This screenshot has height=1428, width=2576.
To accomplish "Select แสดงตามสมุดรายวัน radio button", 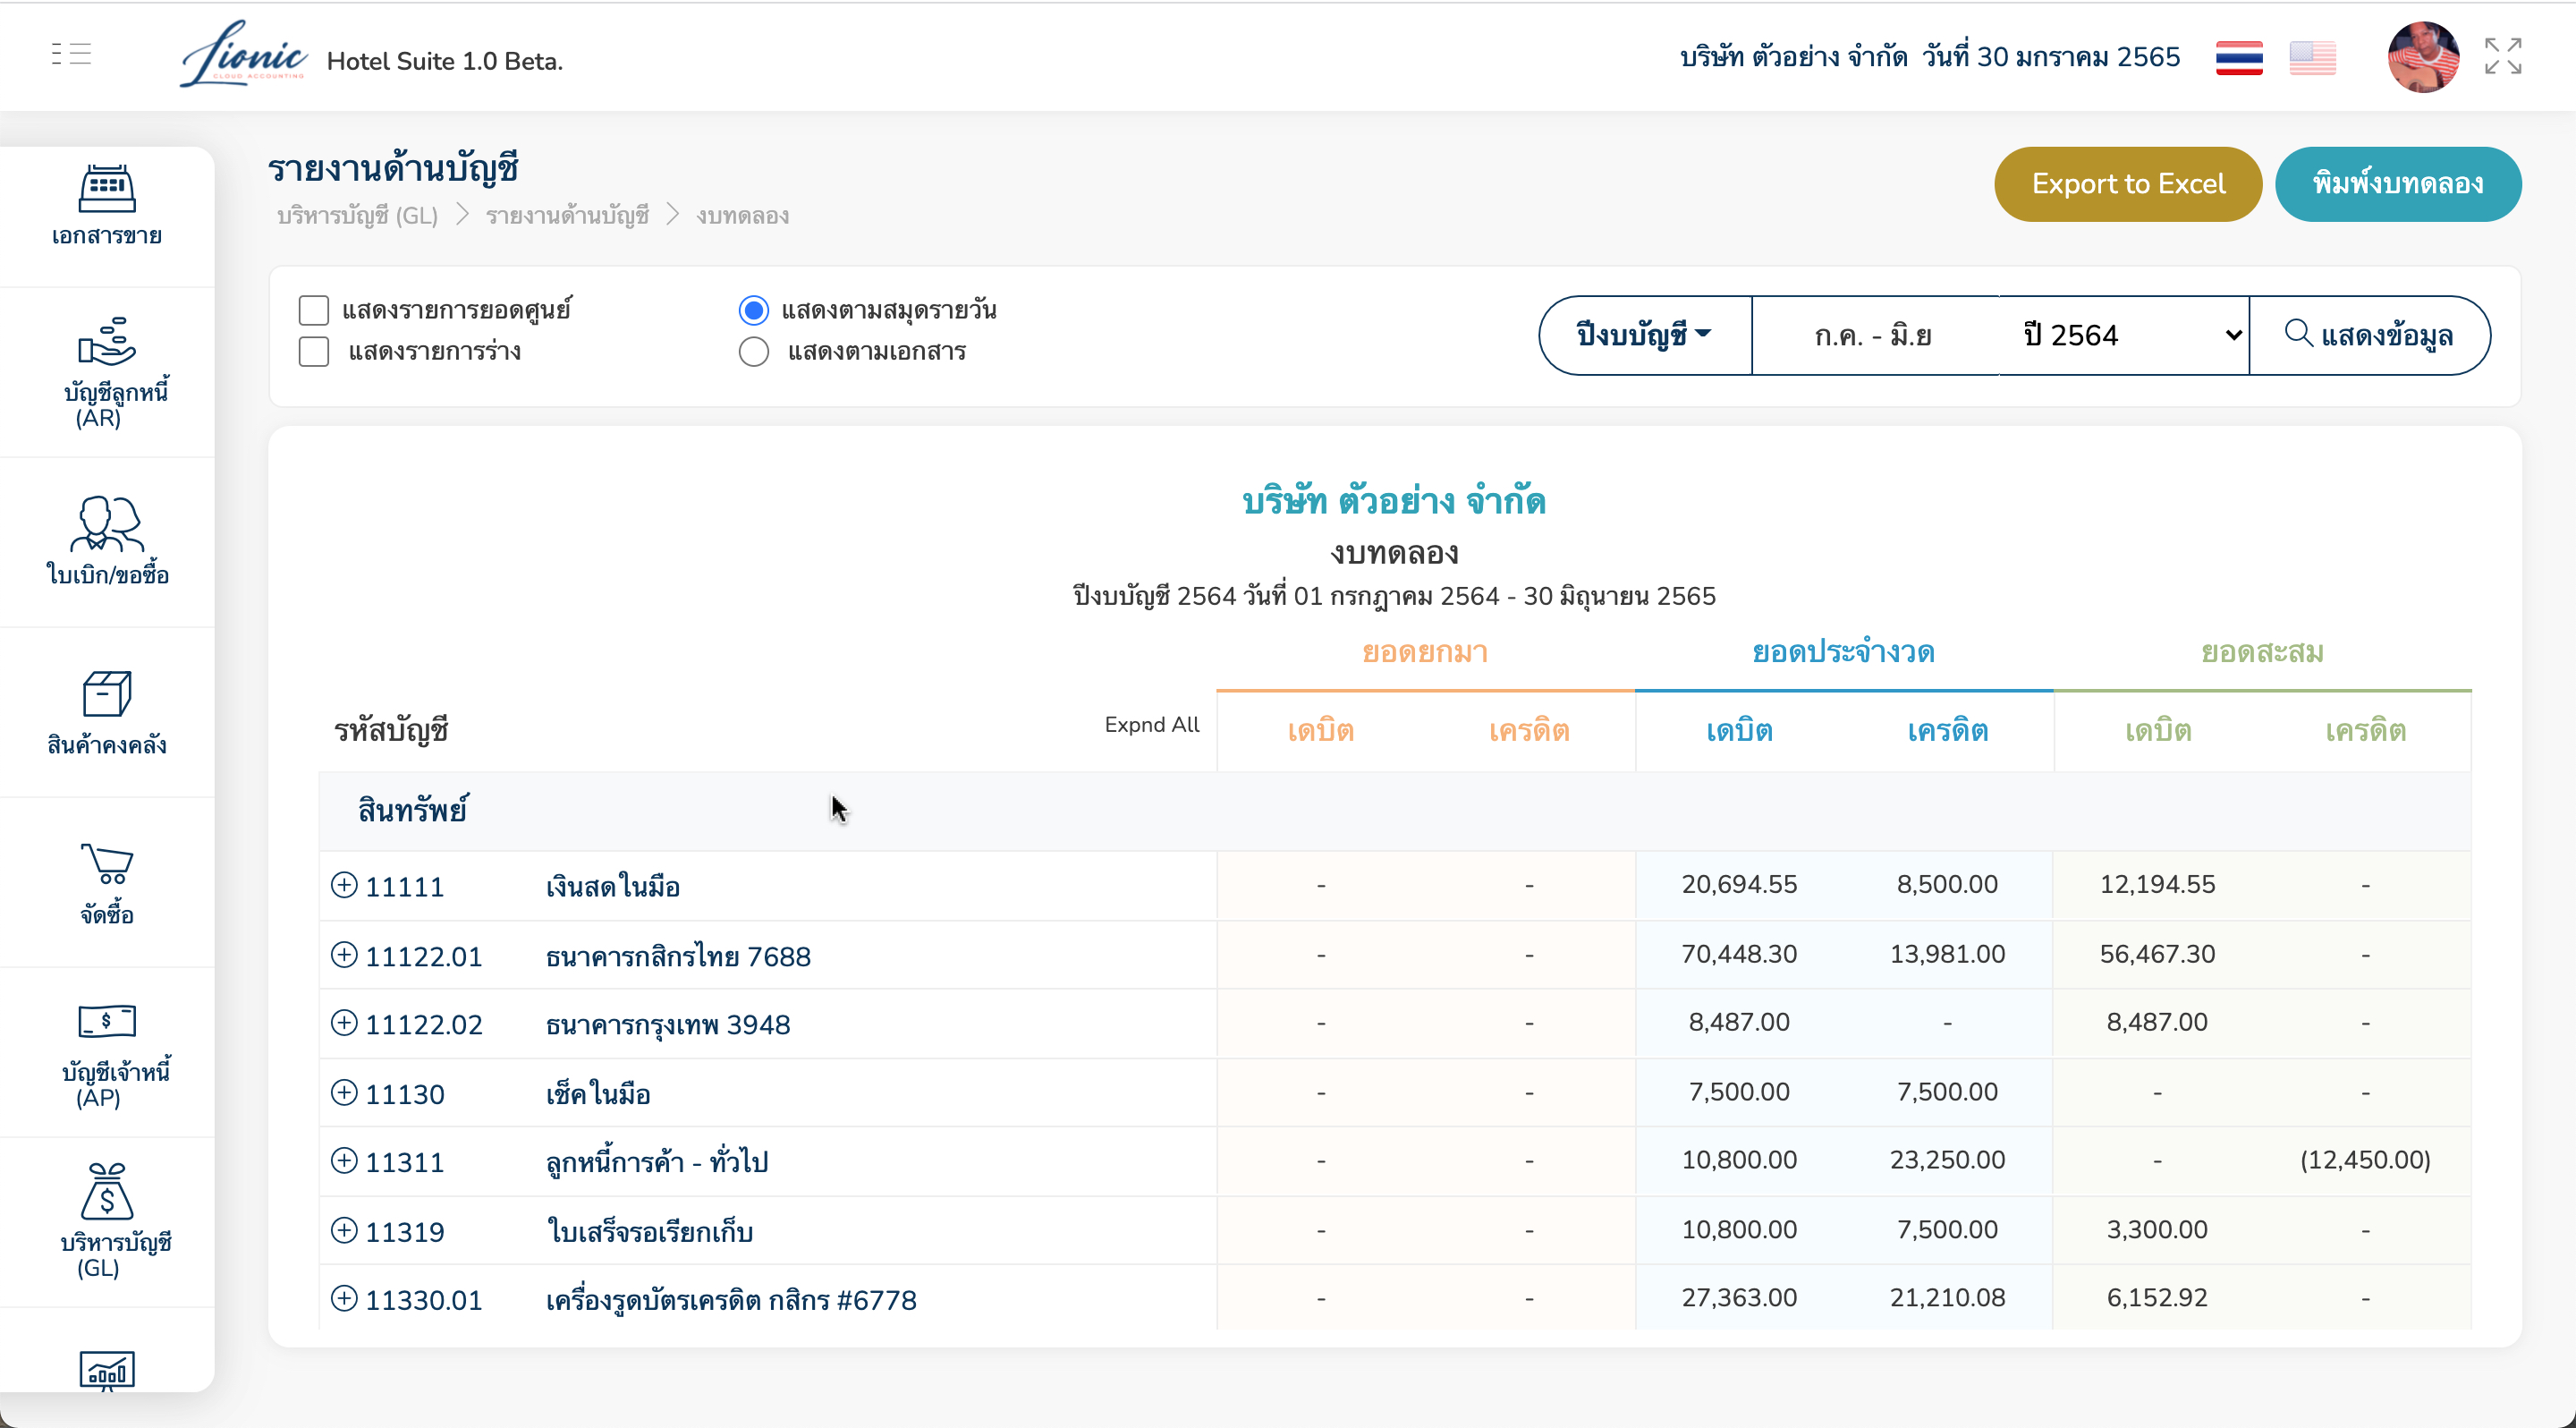I will (754, 310).
